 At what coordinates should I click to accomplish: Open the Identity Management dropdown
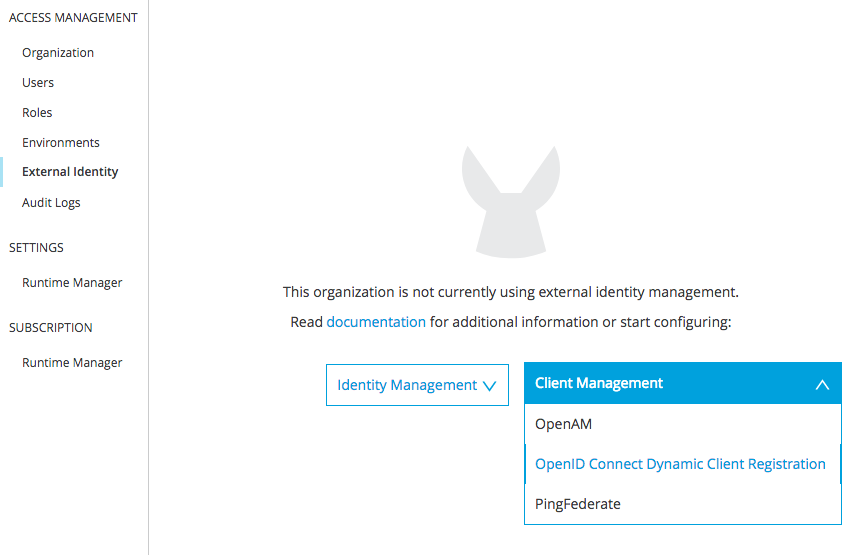407,385
